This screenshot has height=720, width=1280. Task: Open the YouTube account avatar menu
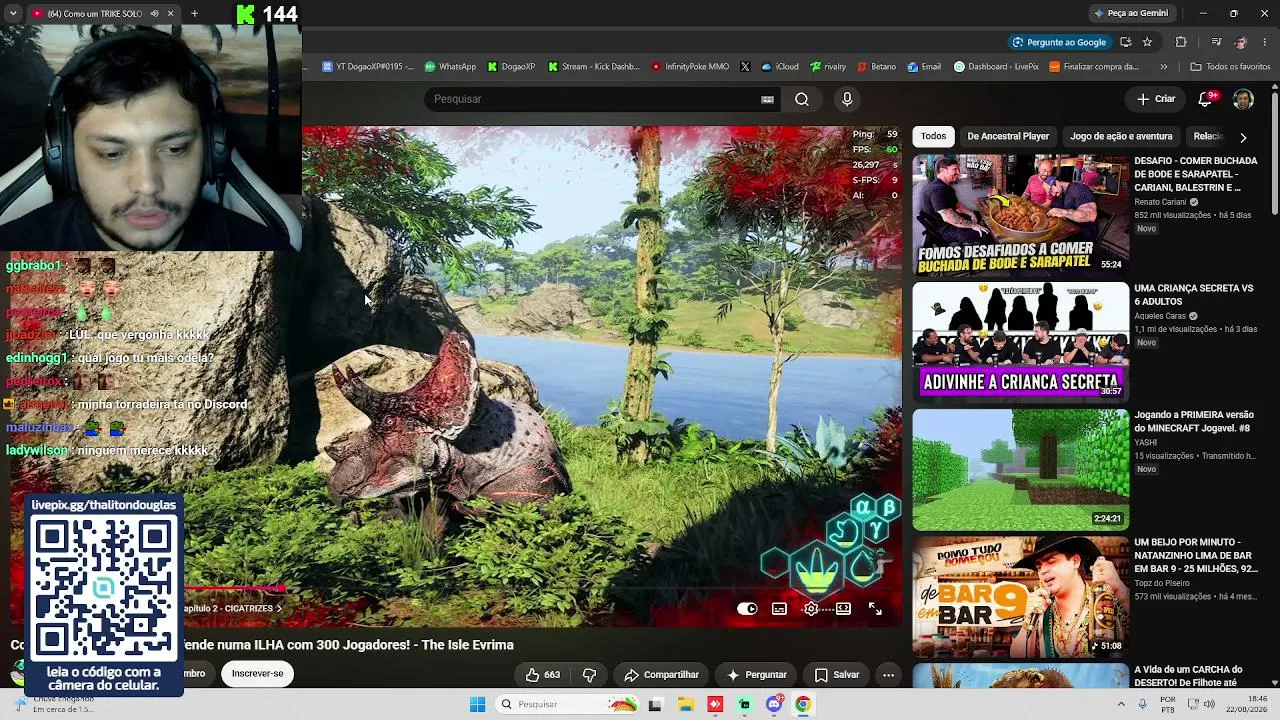[1243, 99]
